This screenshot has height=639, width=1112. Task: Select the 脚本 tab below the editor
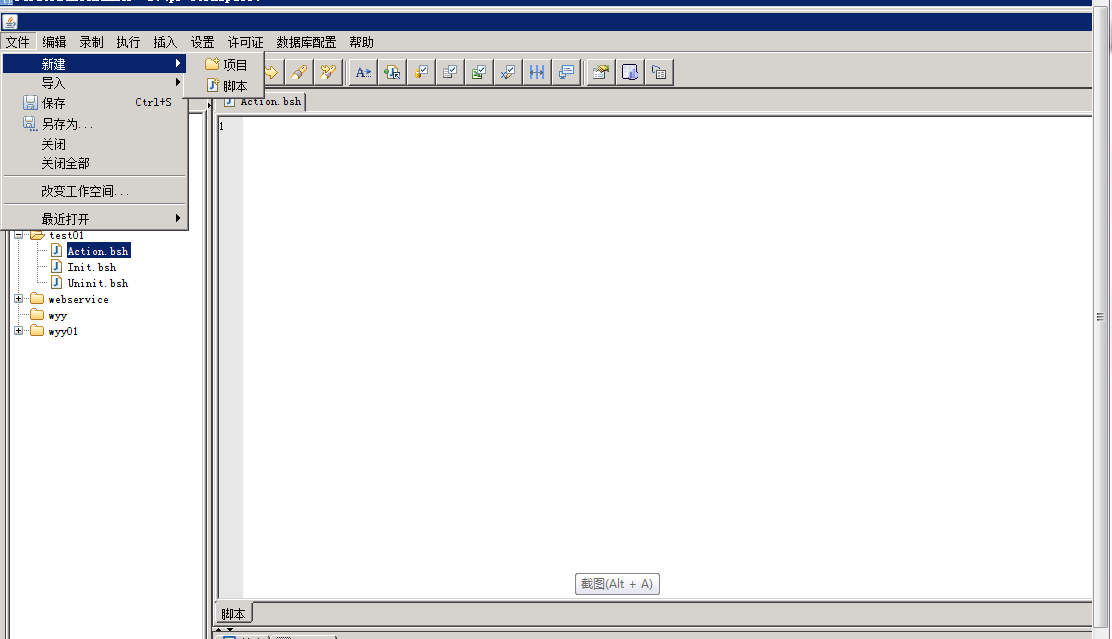coord(234,614)
